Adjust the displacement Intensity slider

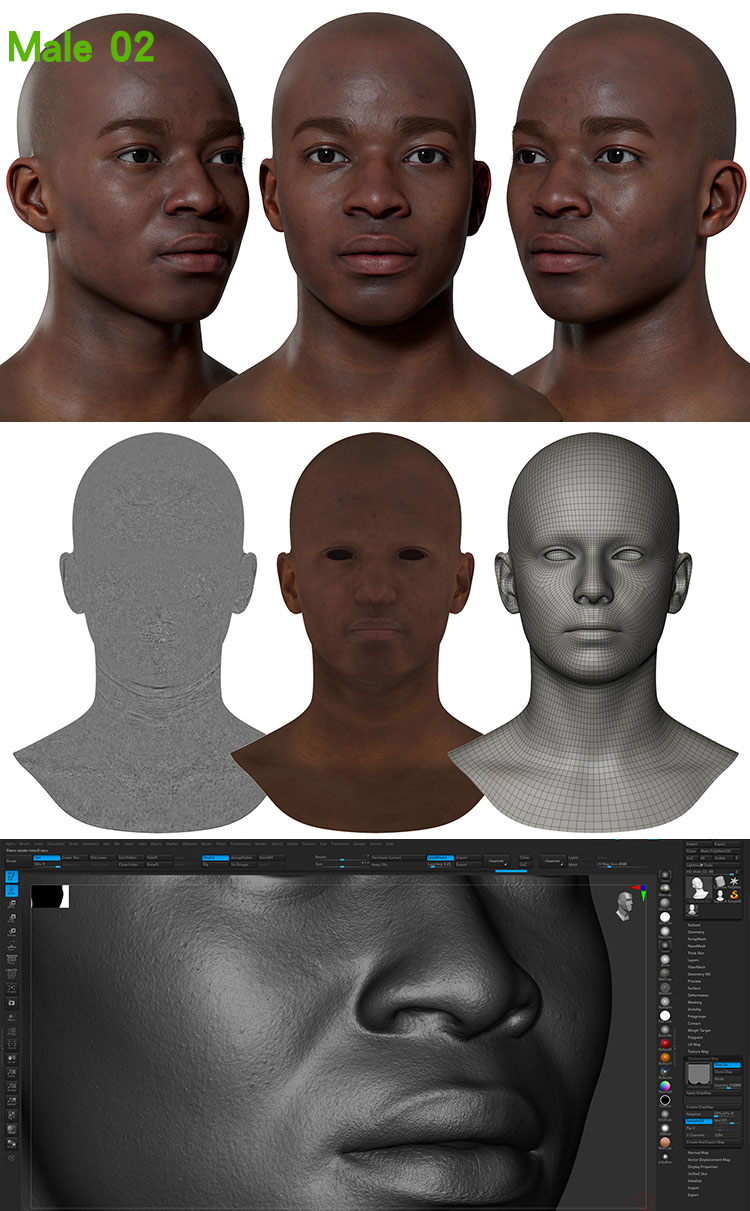[x=727, y=1085]
